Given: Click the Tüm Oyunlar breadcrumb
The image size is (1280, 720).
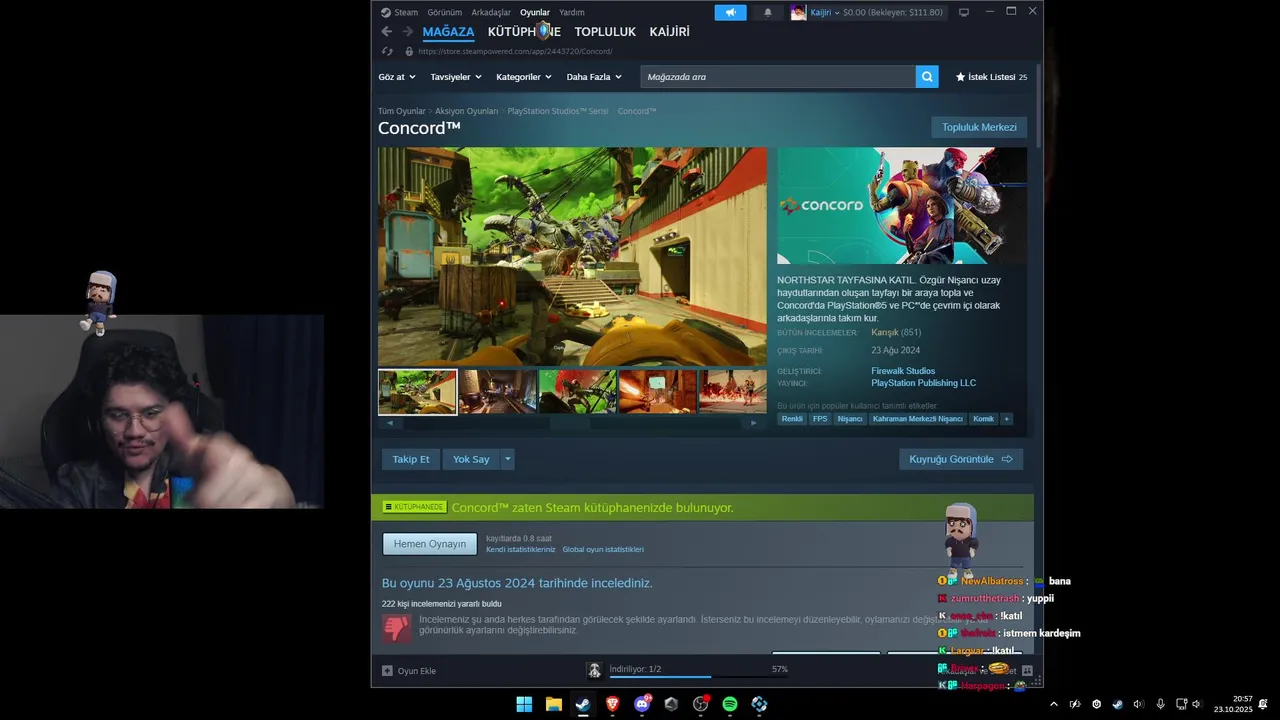Looking at the screenshot, I should click(x=402, y=111).
